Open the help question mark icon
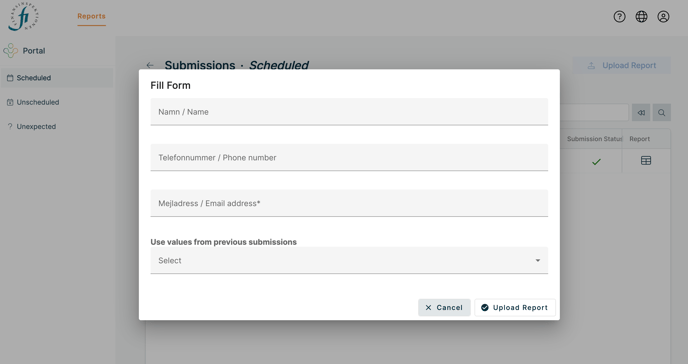Image resolution: width=688 pixels, height=364 pixels. tap(619, 17)
